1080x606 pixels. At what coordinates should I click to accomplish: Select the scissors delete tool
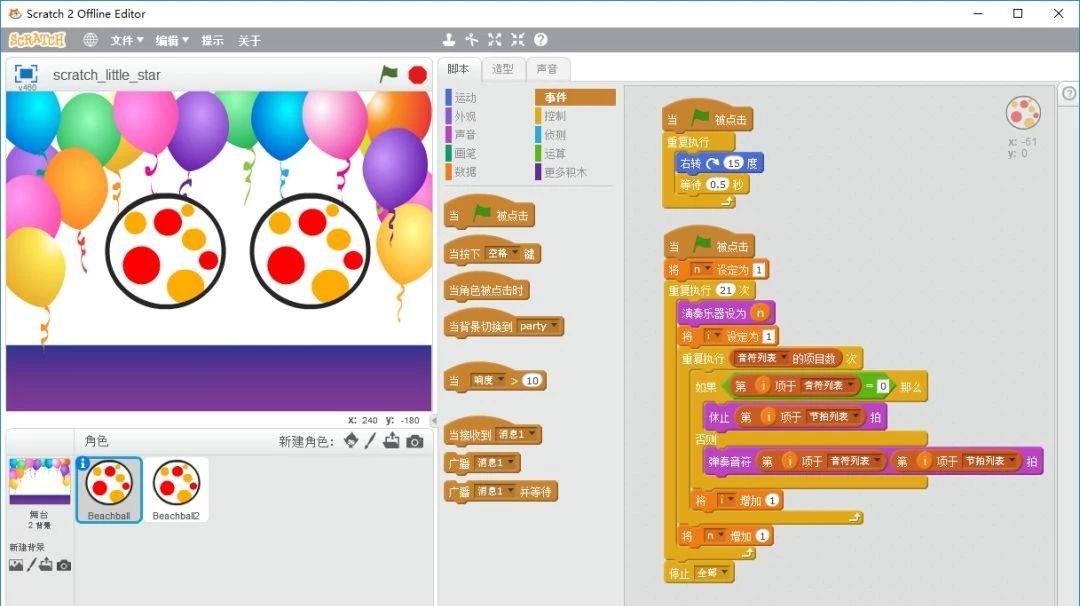(471, 40)
